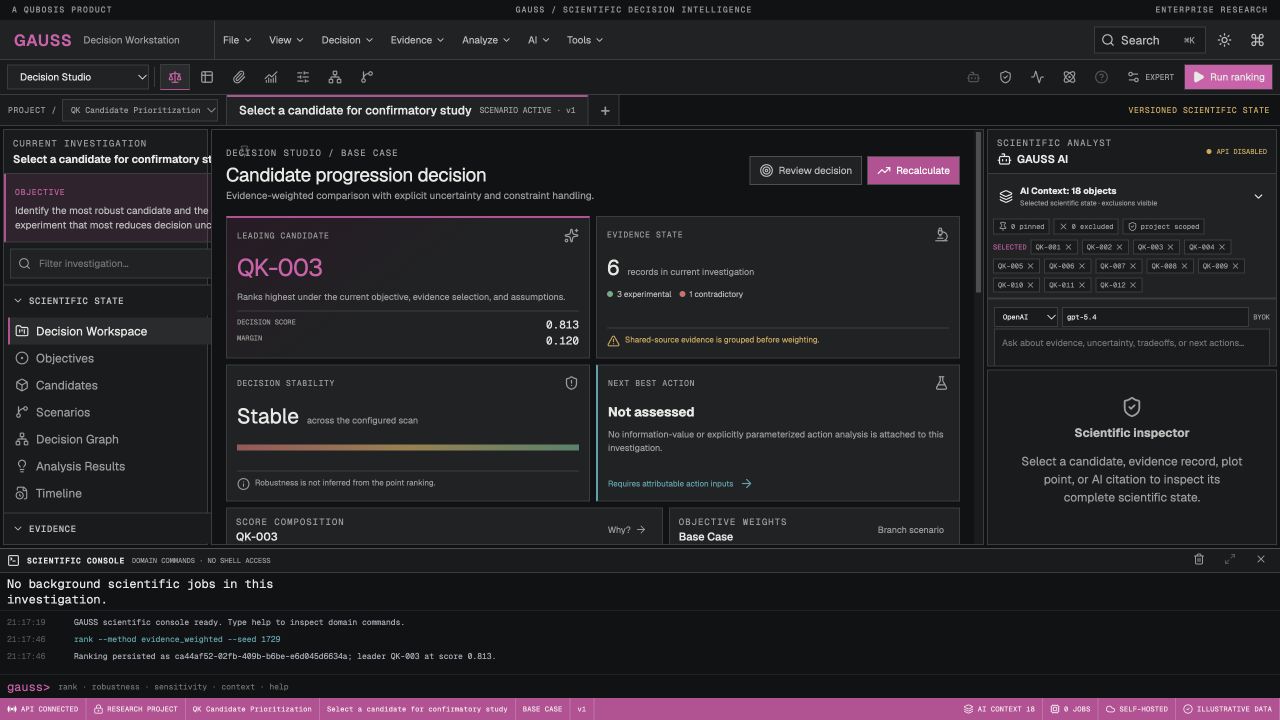Click the Filter investigation input field
The width and height of the screenshot is (1280, 720).
[x=110, y=264]
